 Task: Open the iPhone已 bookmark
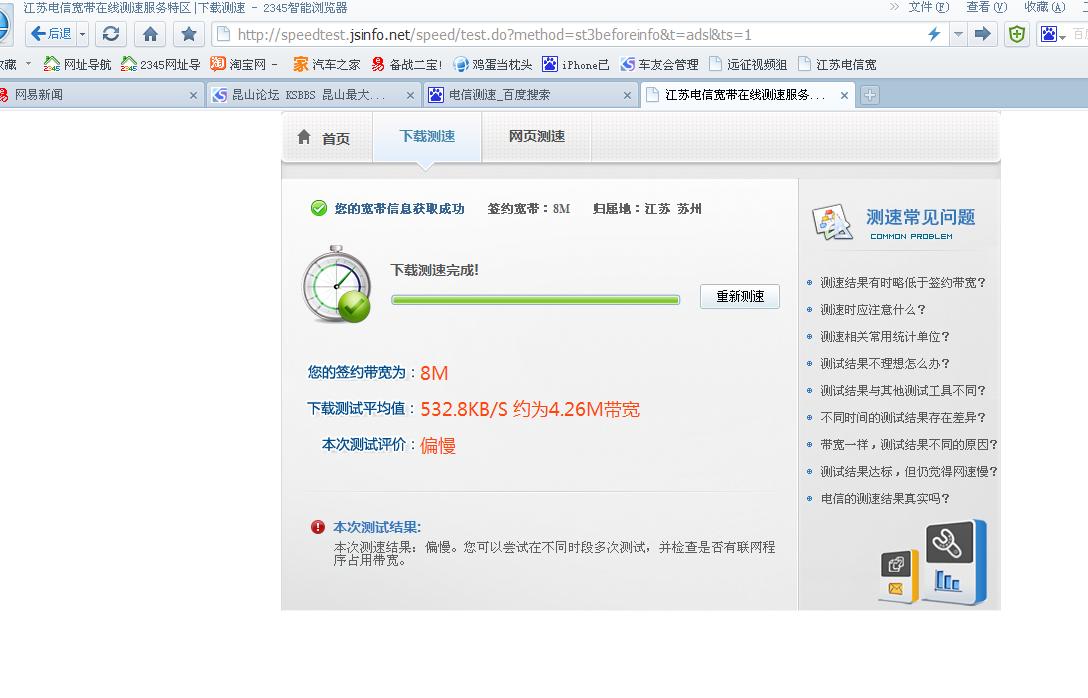(x=576, y=64)
